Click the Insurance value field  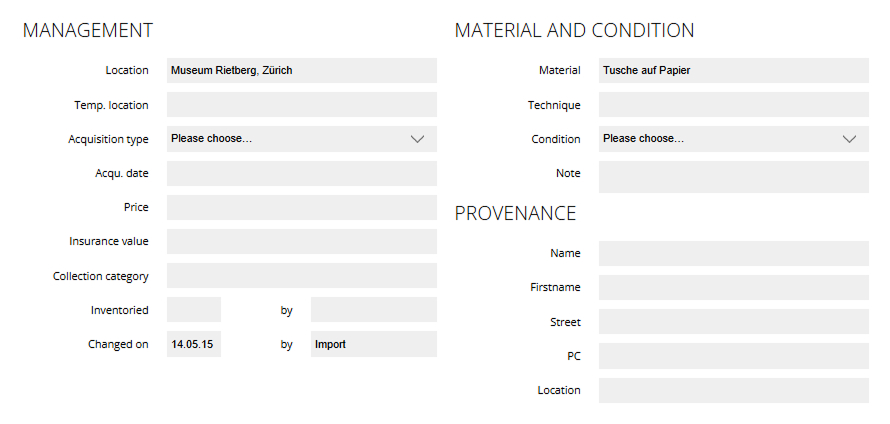pos(301,241)
